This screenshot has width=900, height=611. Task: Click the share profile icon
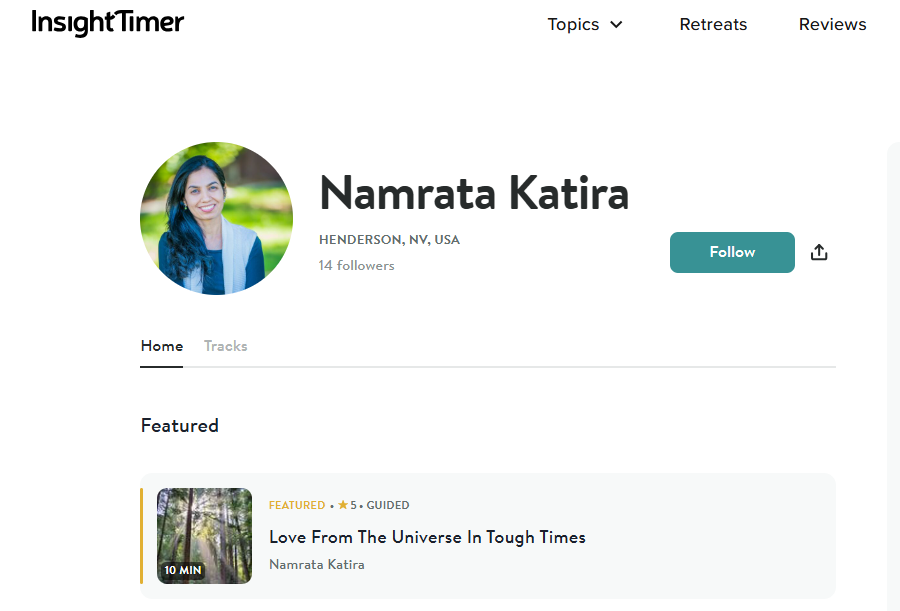tap(819, 252)
